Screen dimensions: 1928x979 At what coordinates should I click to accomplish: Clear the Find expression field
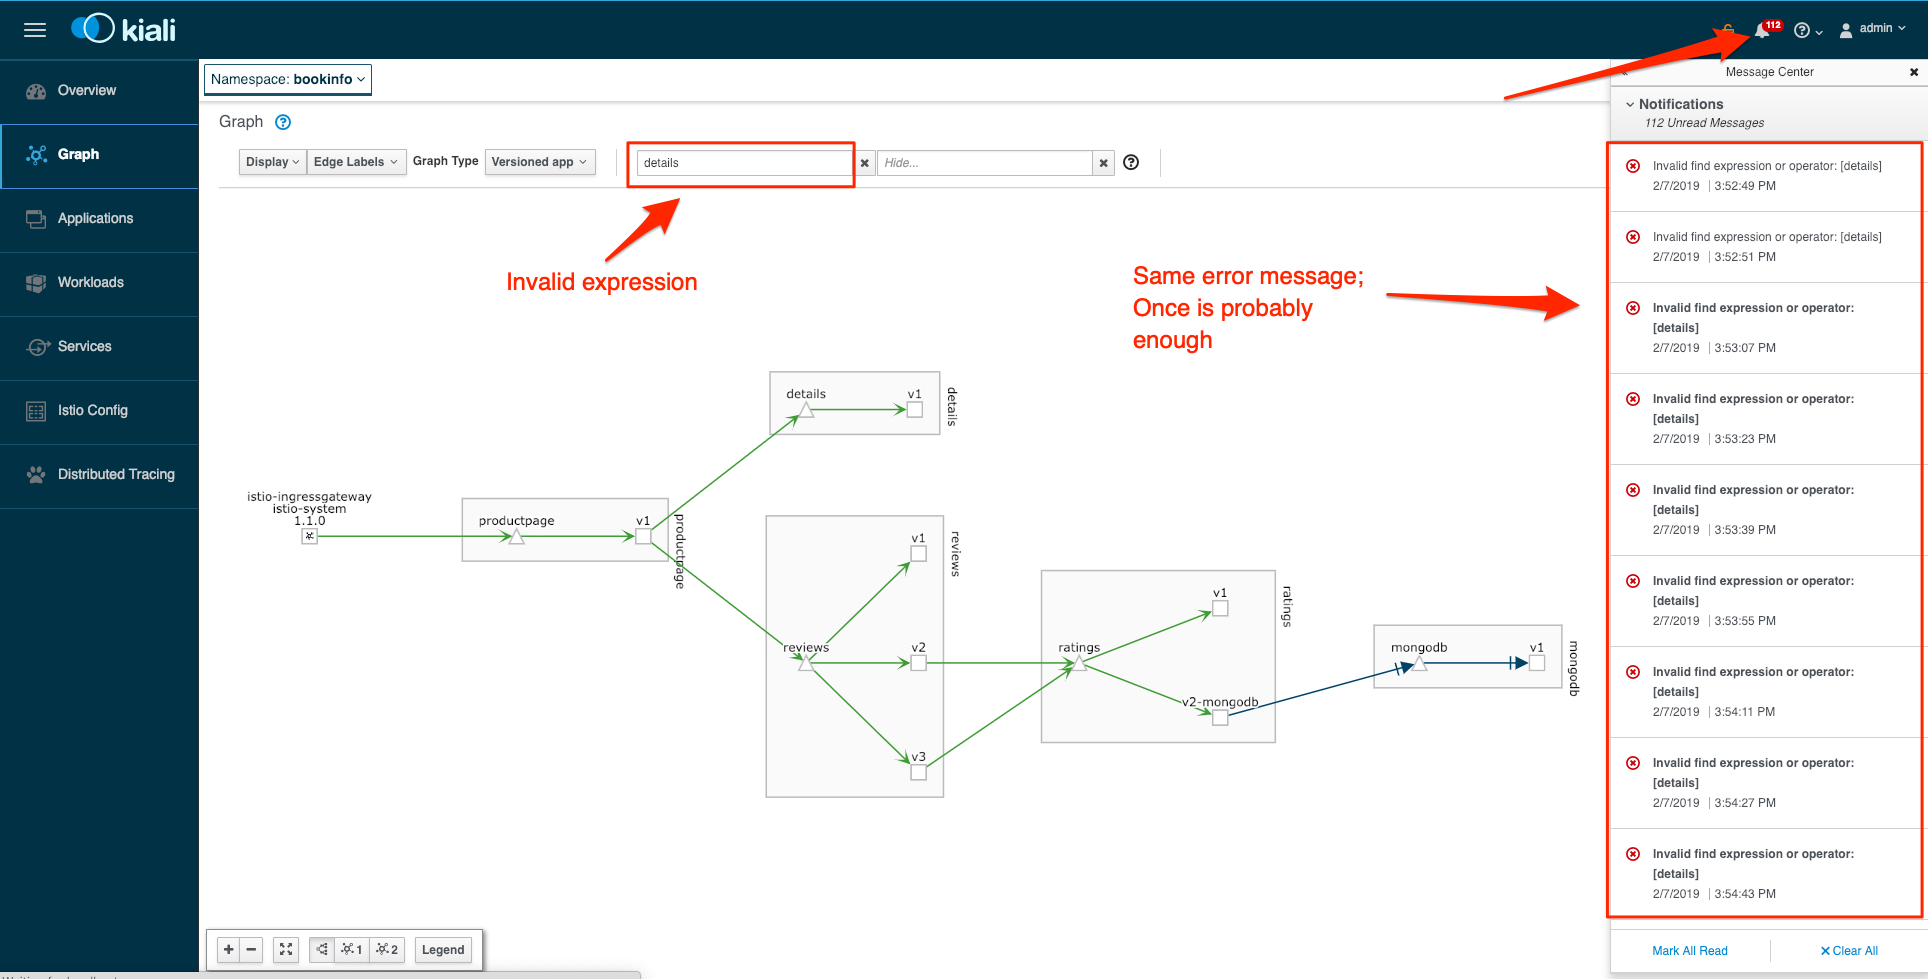point(865,163)
